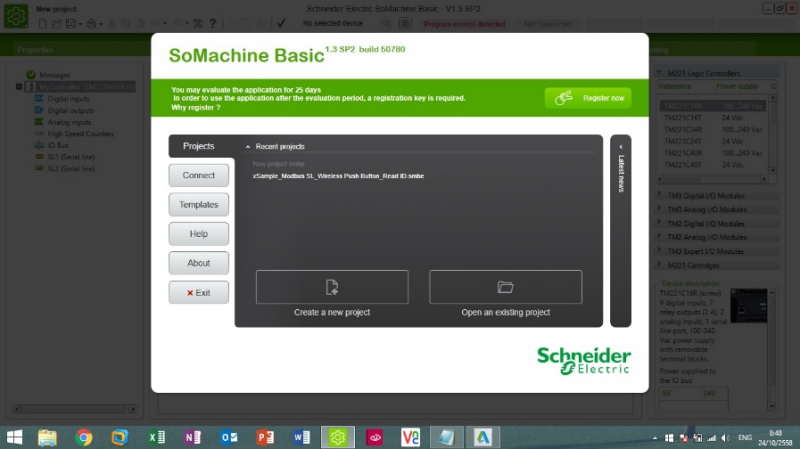Open the Save dropdown arrow in toolbar
Screen dimensions: 800x449
click(x=80, y=24)
